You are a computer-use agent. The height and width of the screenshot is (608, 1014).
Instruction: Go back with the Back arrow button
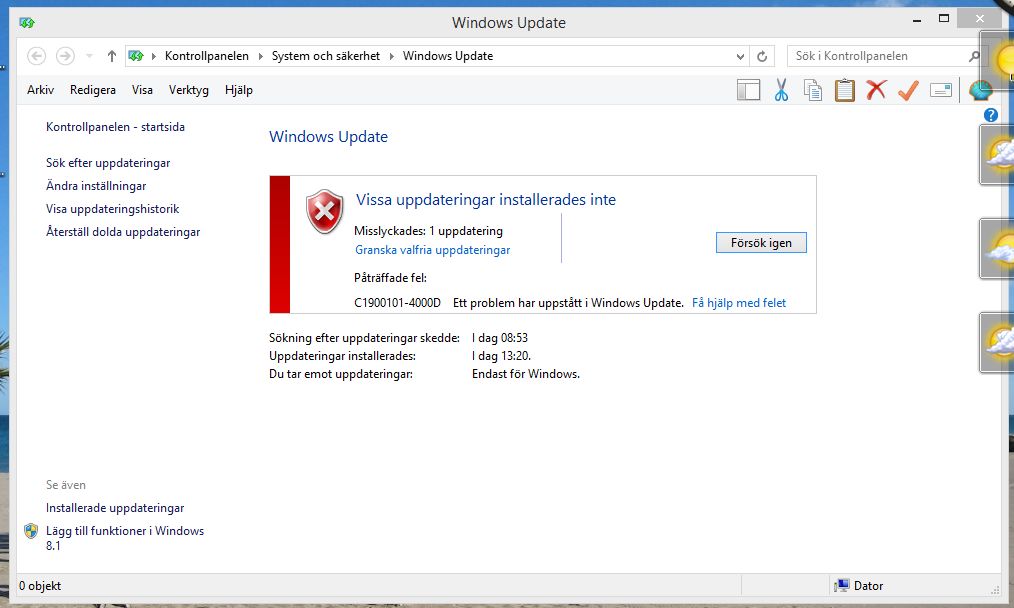(x=37, y=56)
